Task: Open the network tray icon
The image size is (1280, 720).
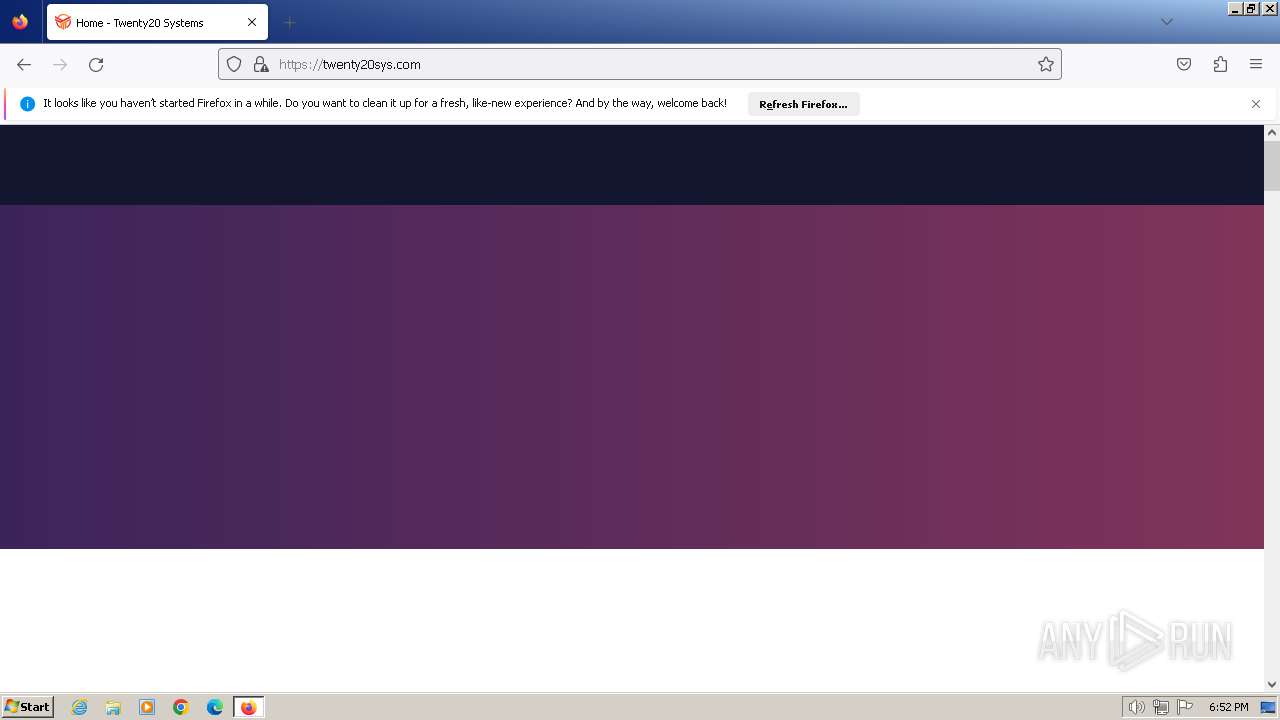Action: (x=1161, y=707)
